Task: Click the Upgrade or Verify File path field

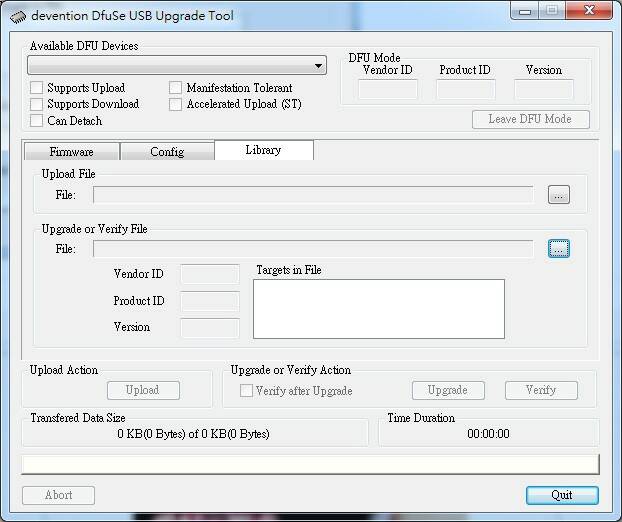Action: pos(313,249)
